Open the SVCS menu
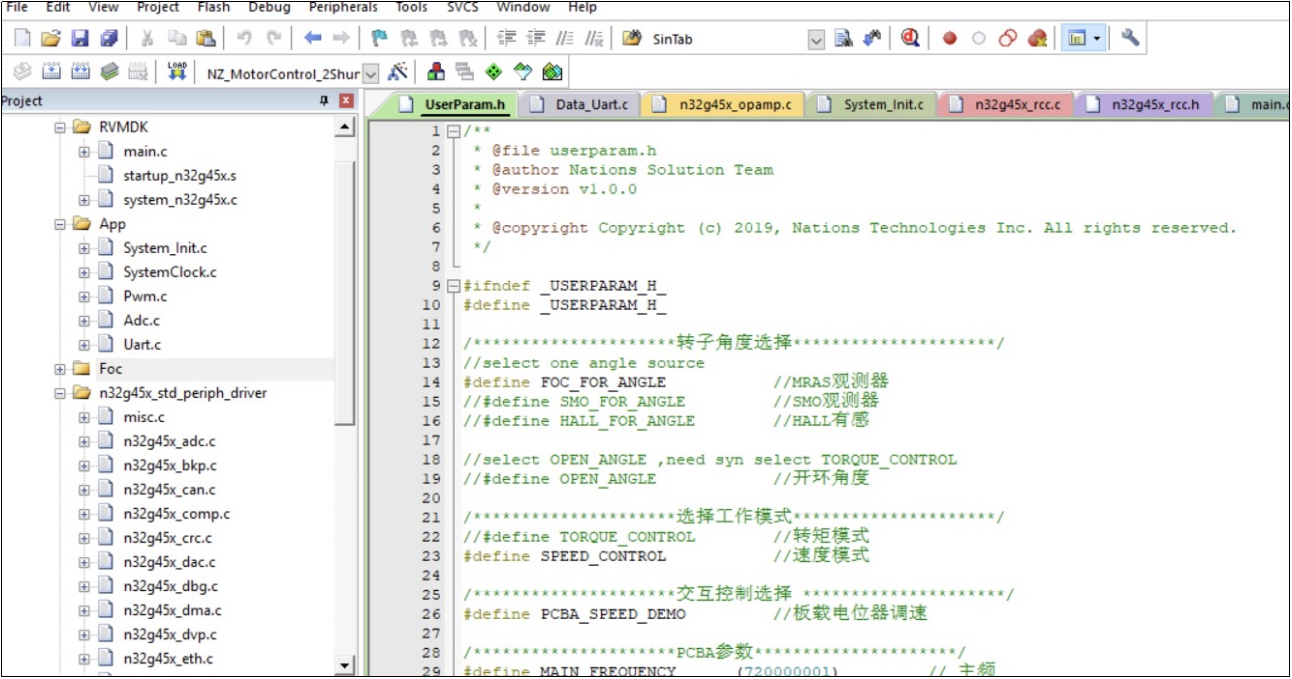 tap(462, 7)
